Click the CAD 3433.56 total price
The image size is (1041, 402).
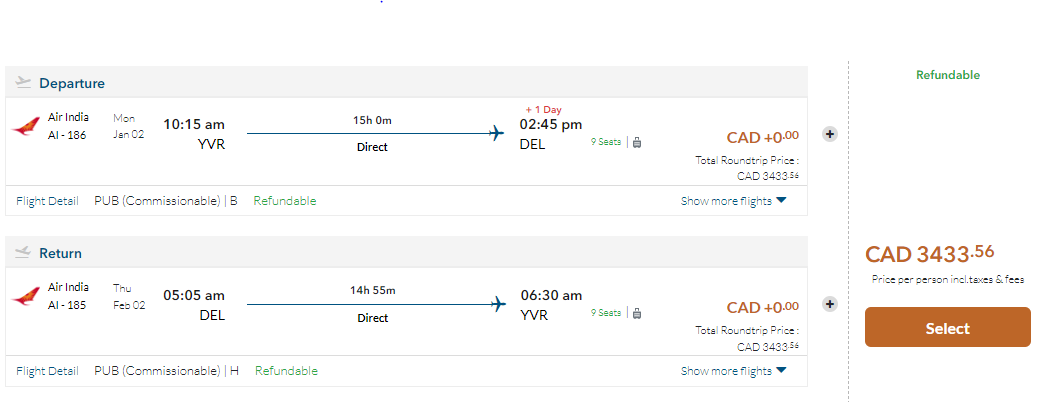tap(930, 254)
